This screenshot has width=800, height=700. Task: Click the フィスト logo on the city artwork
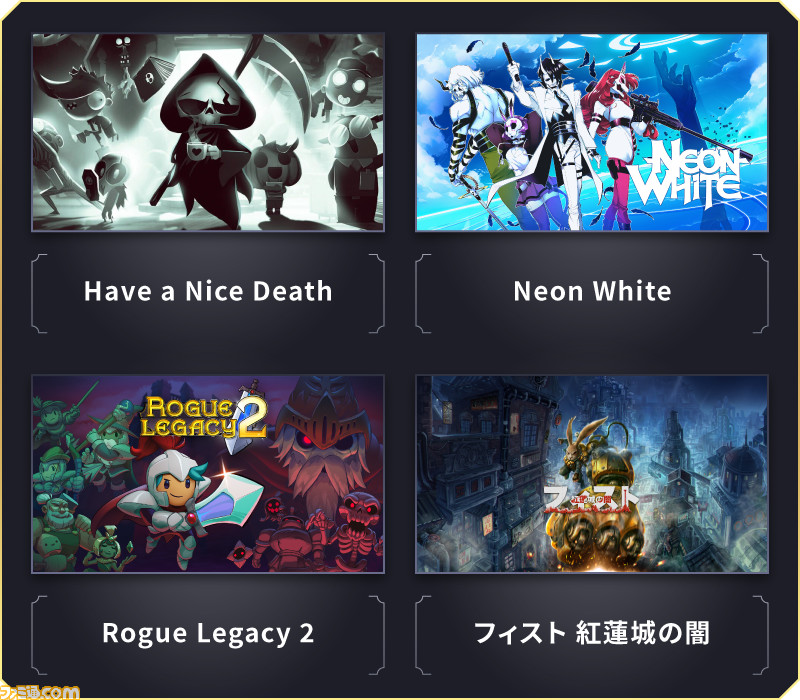pos(591,498)
